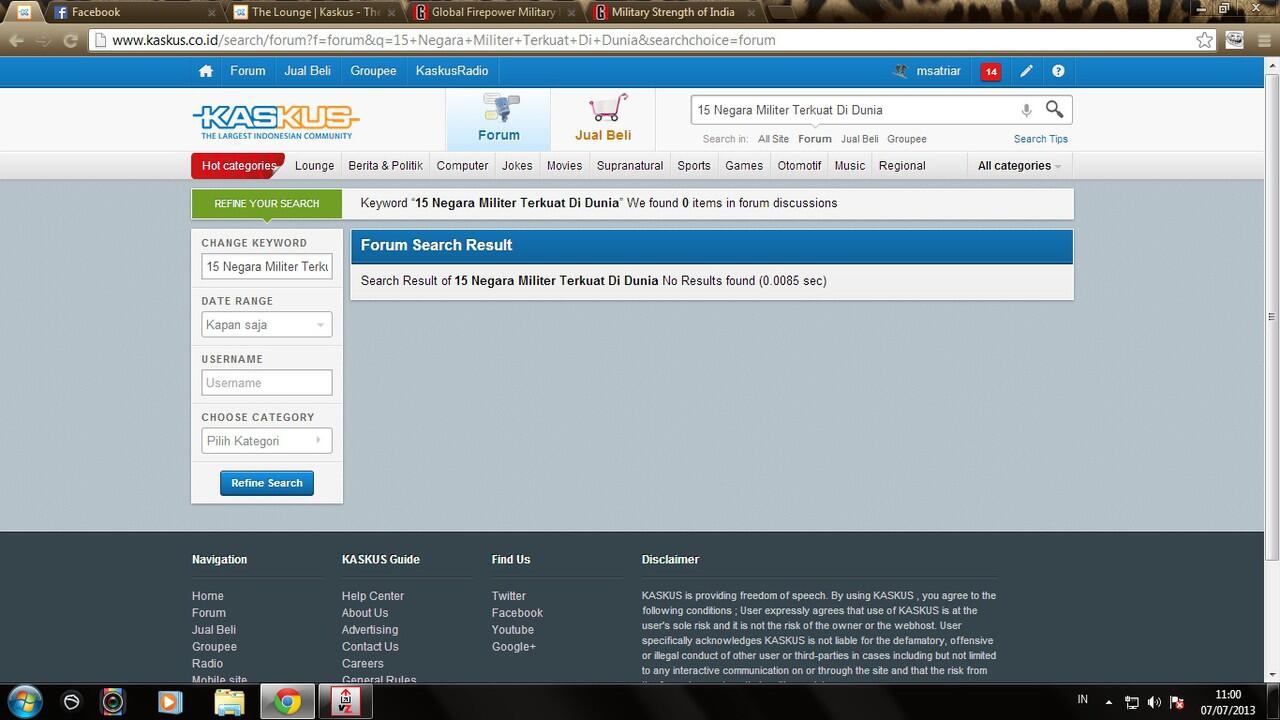Open the help question mark icon

pos(1058,71)
